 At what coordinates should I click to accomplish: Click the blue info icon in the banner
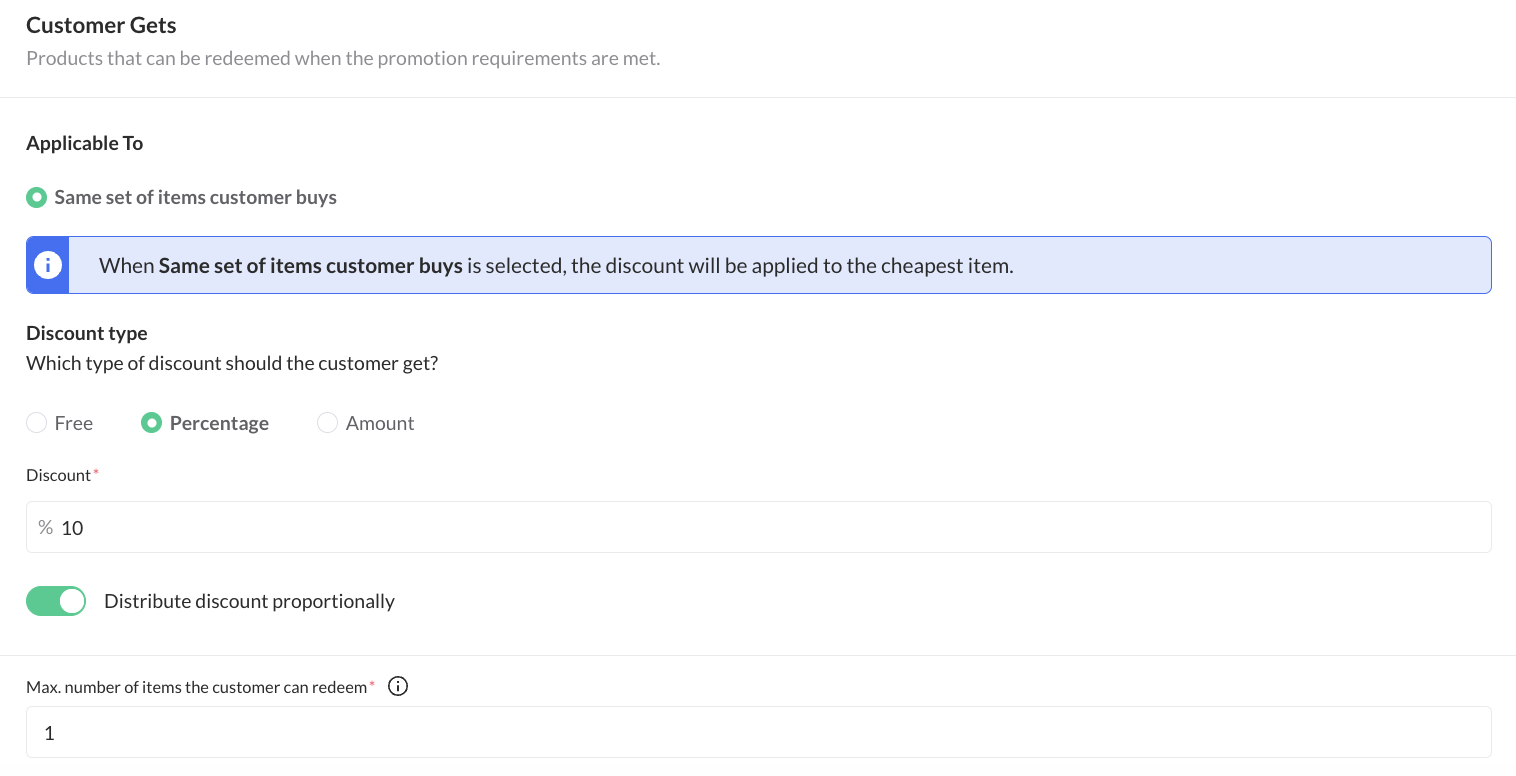click(x=47, y=265)
